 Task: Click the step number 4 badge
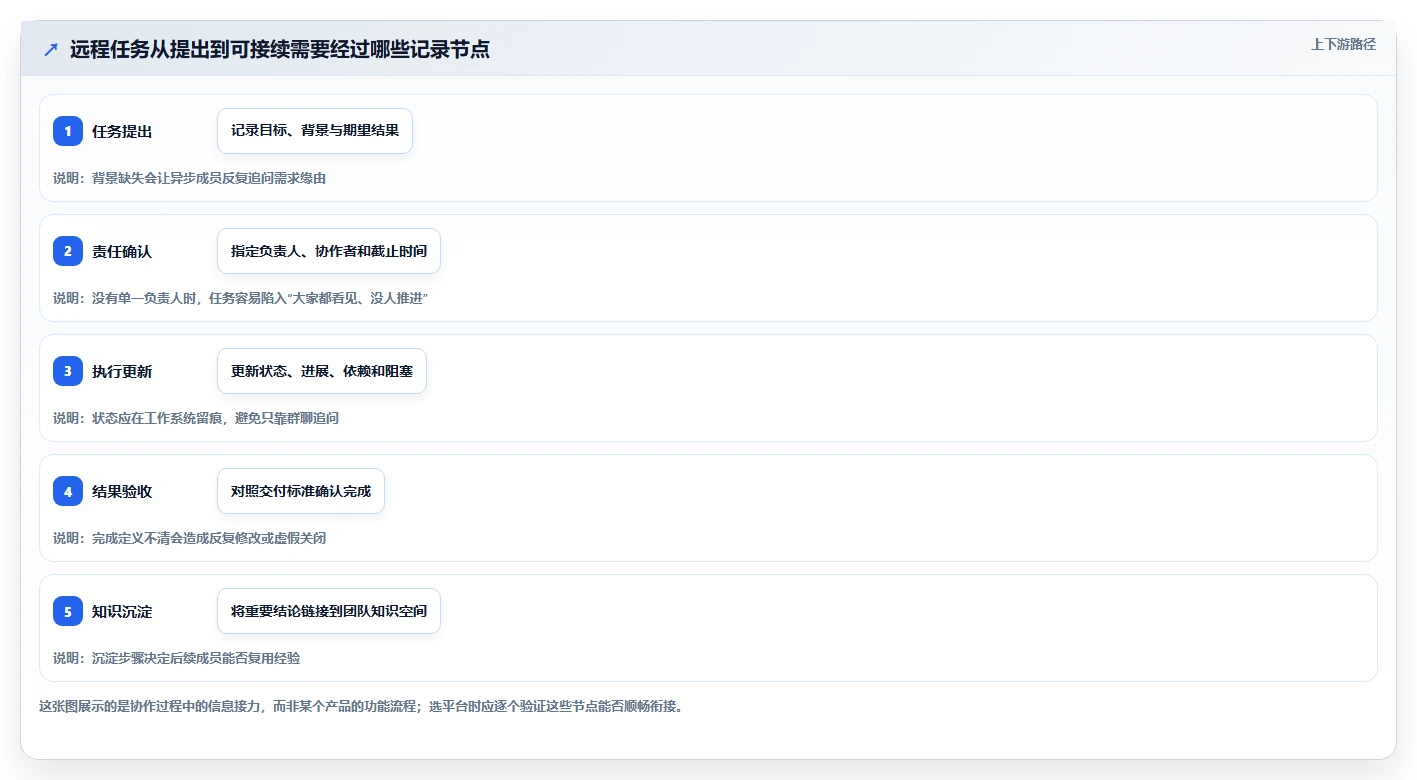point(68,491)
